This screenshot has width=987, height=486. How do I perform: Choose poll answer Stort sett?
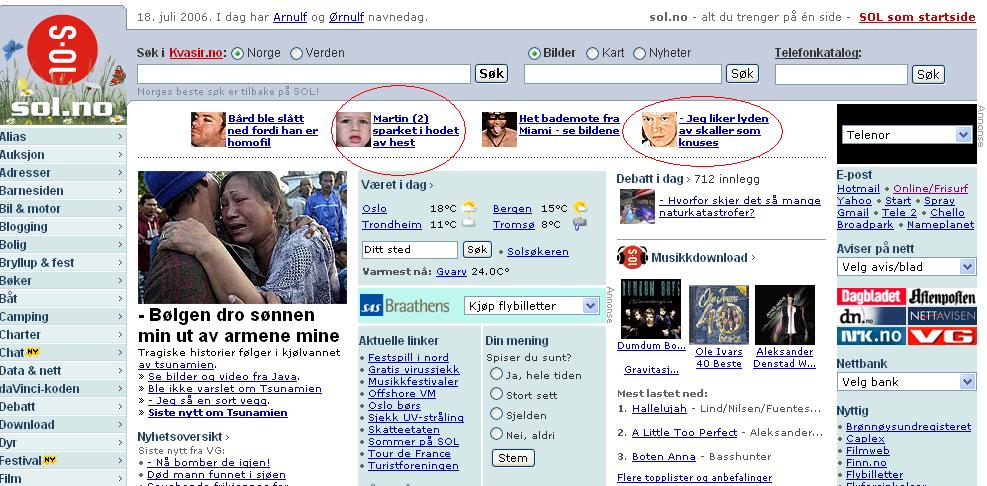pos(496,394)
